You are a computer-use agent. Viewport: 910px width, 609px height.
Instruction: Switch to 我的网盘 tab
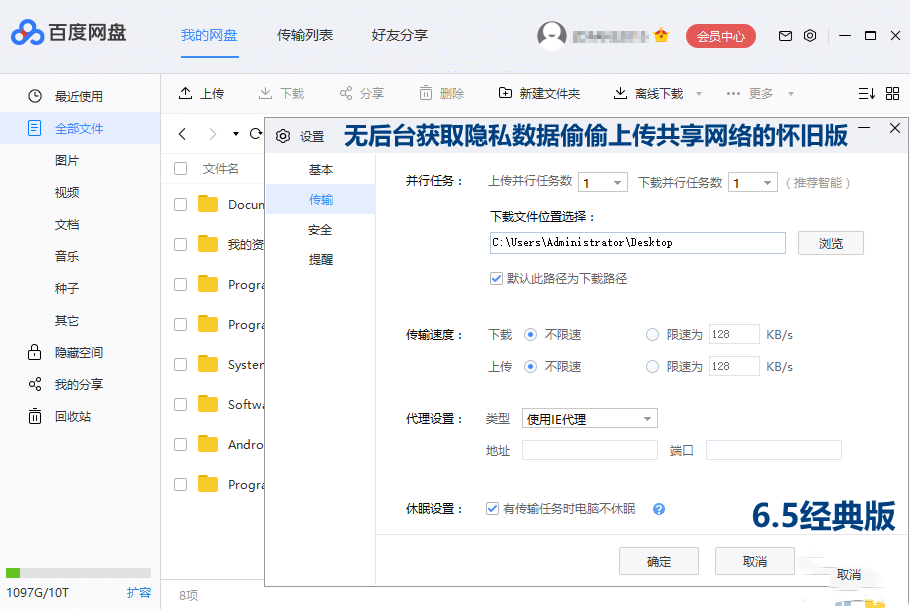tap(209, 35)
